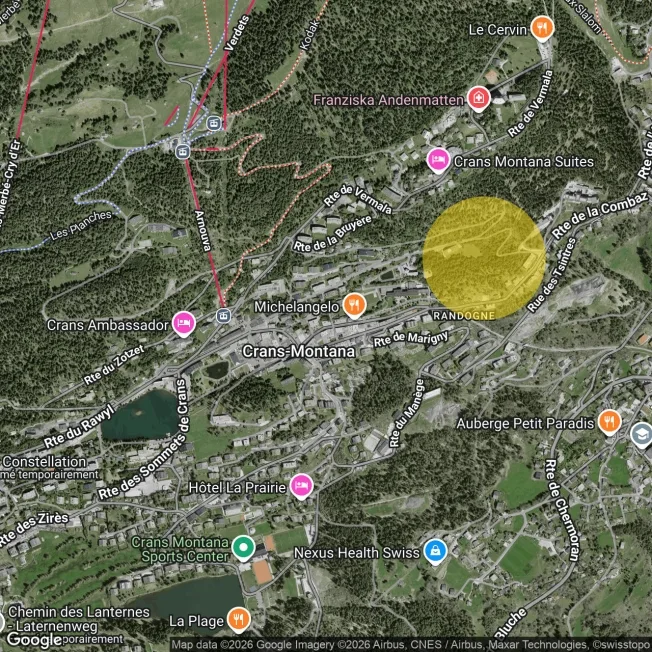Click the La Plage label
This screenshot has height=652, width=652.
point(196,621)
